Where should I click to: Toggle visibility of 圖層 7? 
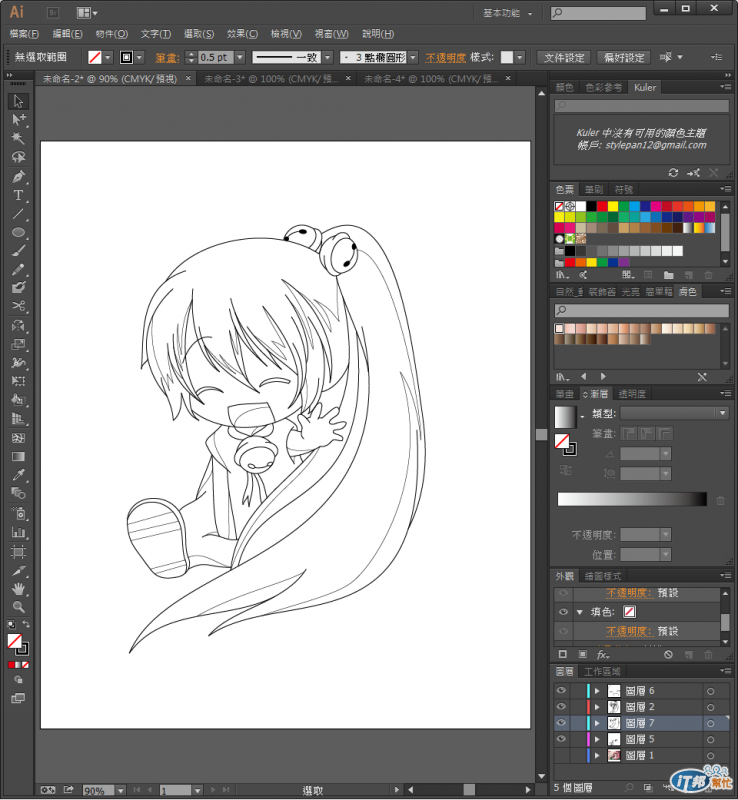point(561,722)
